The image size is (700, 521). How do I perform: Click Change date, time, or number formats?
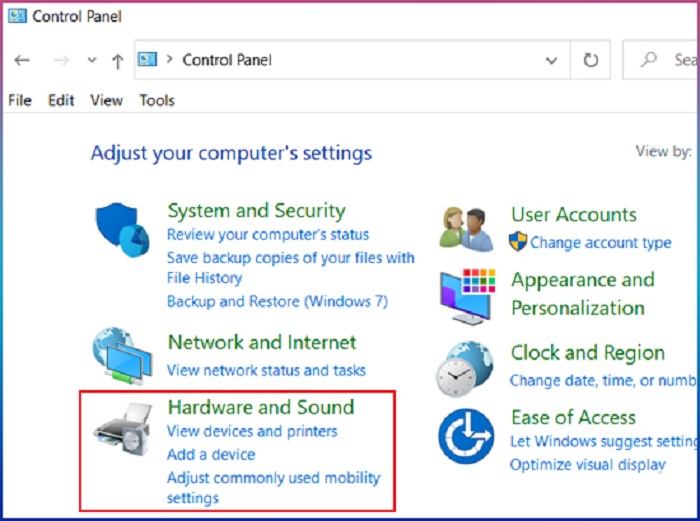click(603, 380)
